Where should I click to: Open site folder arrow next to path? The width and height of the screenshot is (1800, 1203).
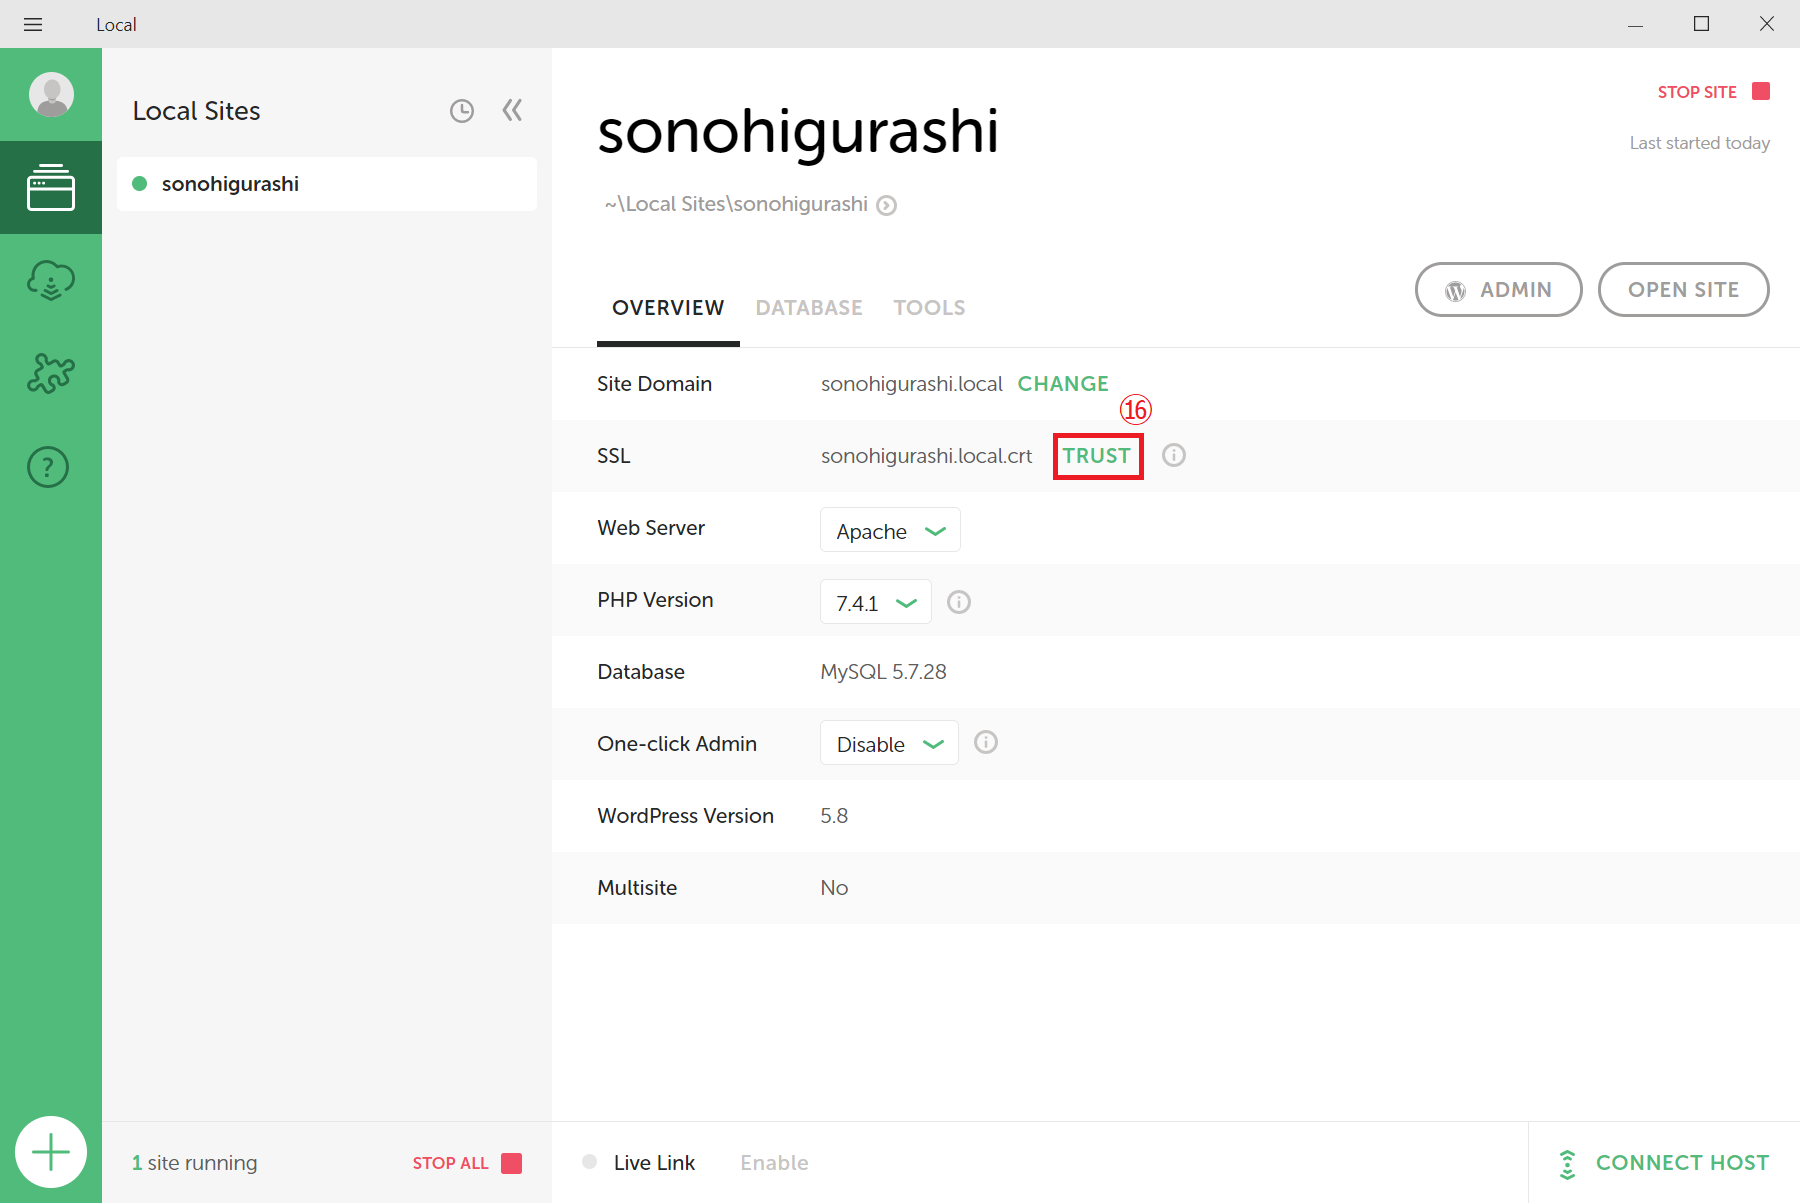(886, 205)
